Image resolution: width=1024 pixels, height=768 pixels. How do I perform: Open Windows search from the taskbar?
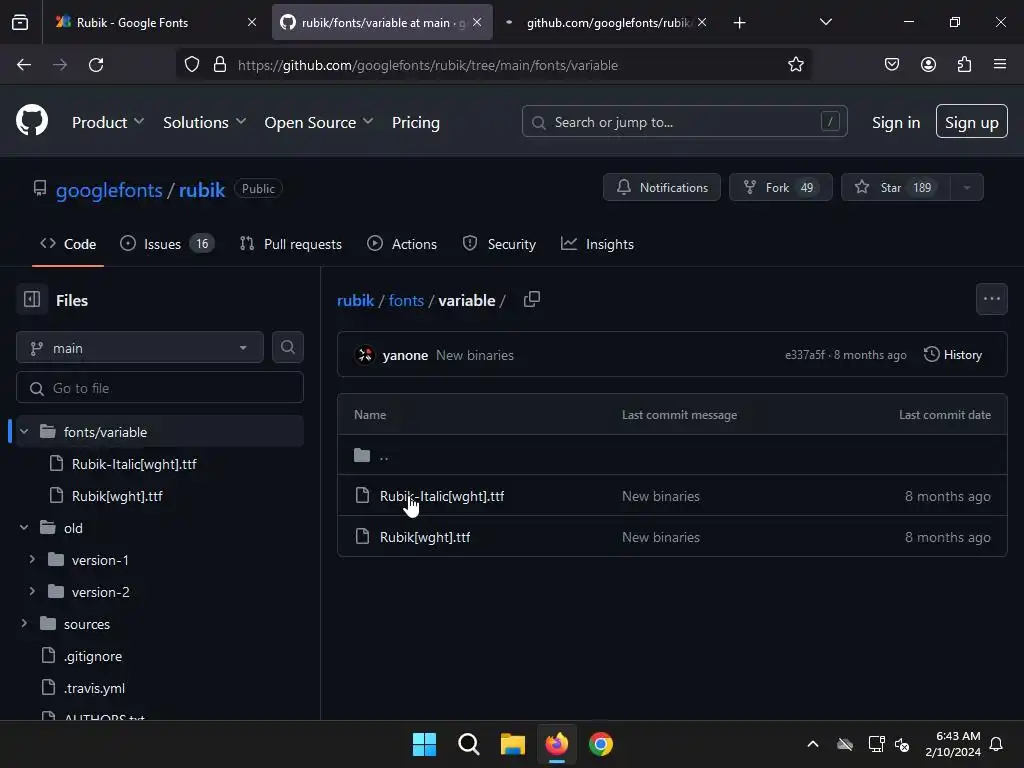pyautogui.click(x=468, y=744)
